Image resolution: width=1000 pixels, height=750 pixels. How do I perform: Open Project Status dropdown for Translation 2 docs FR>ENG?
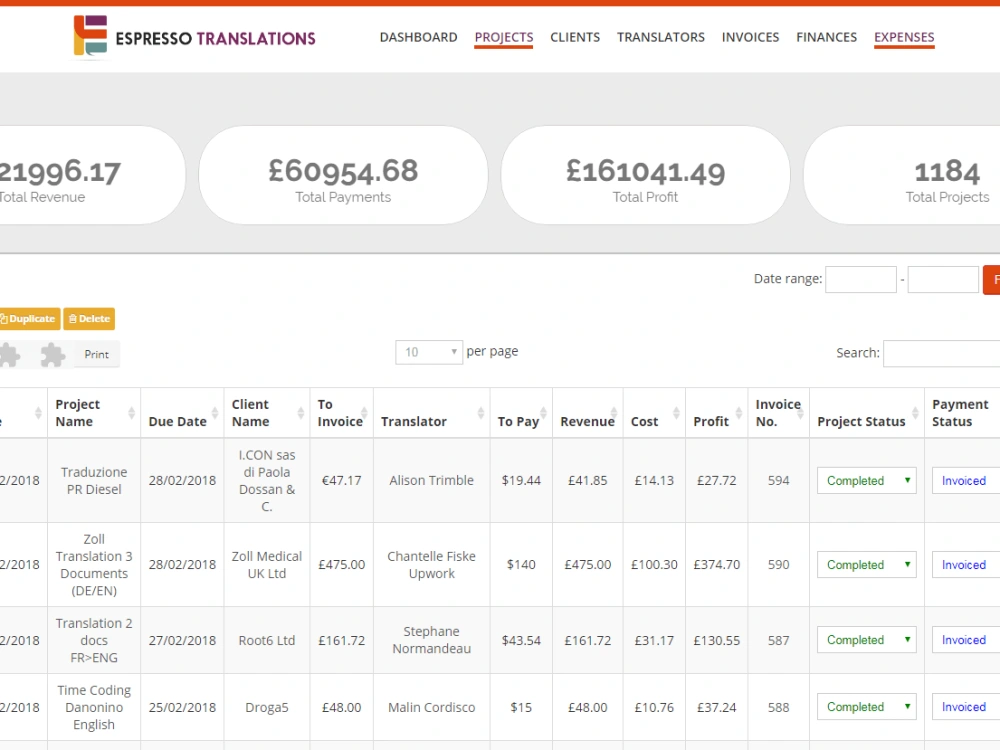tap(867, 640)
